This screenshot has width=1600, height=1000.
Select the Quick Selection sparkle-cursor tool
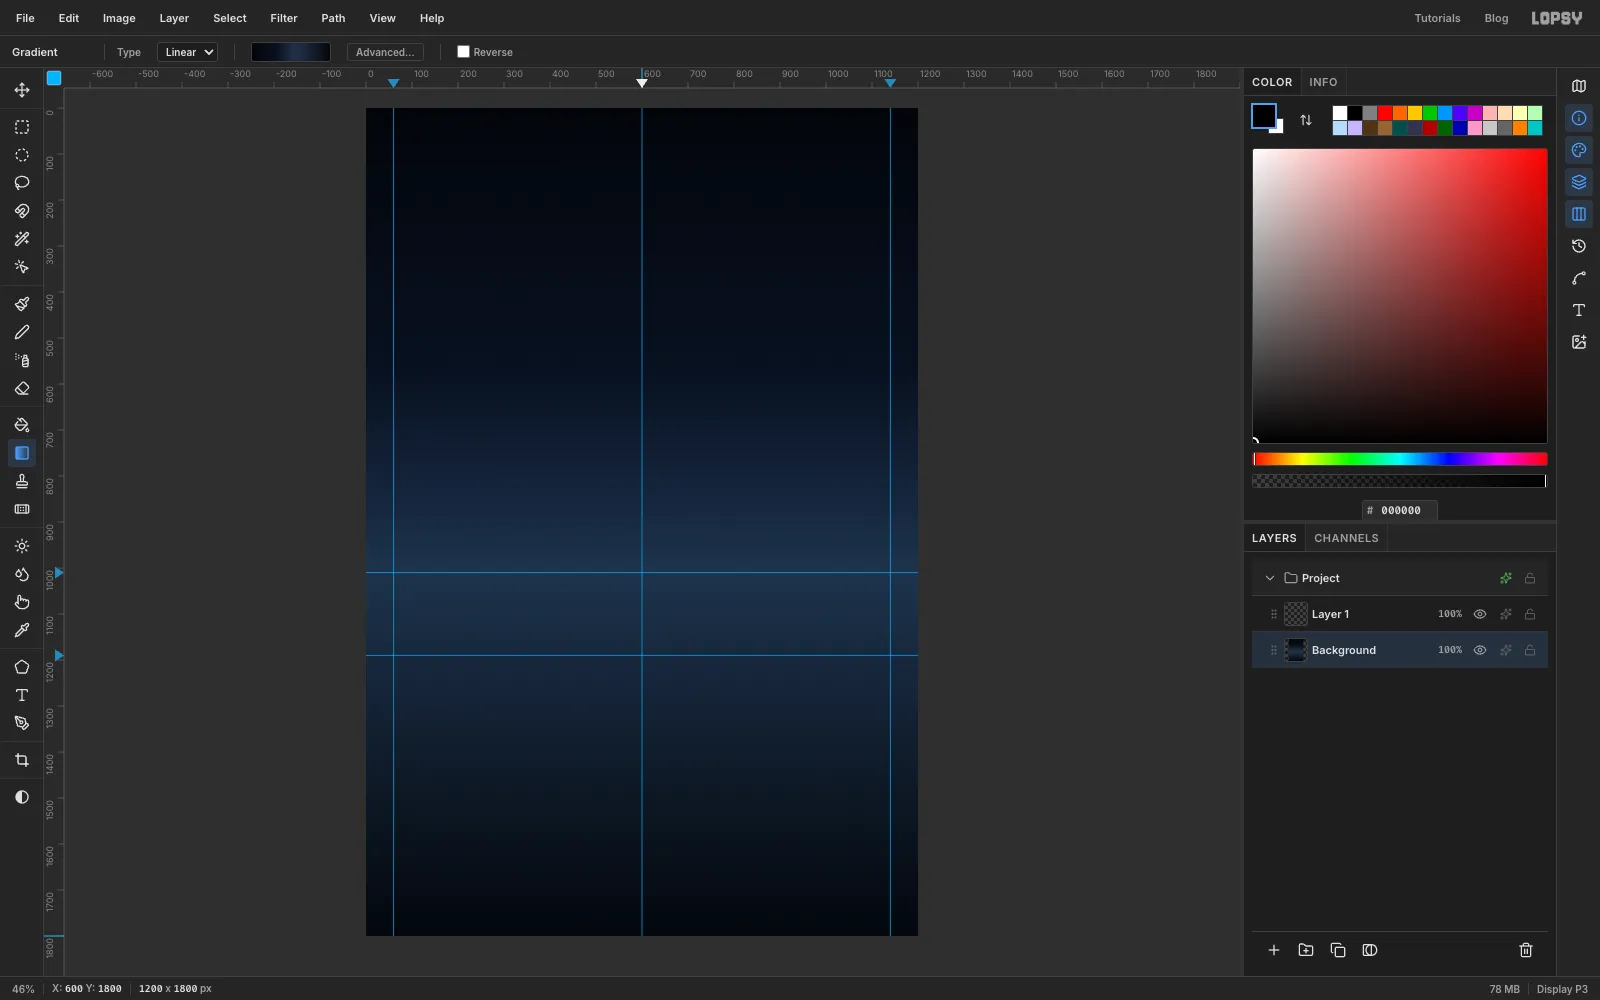click(22, 267)
